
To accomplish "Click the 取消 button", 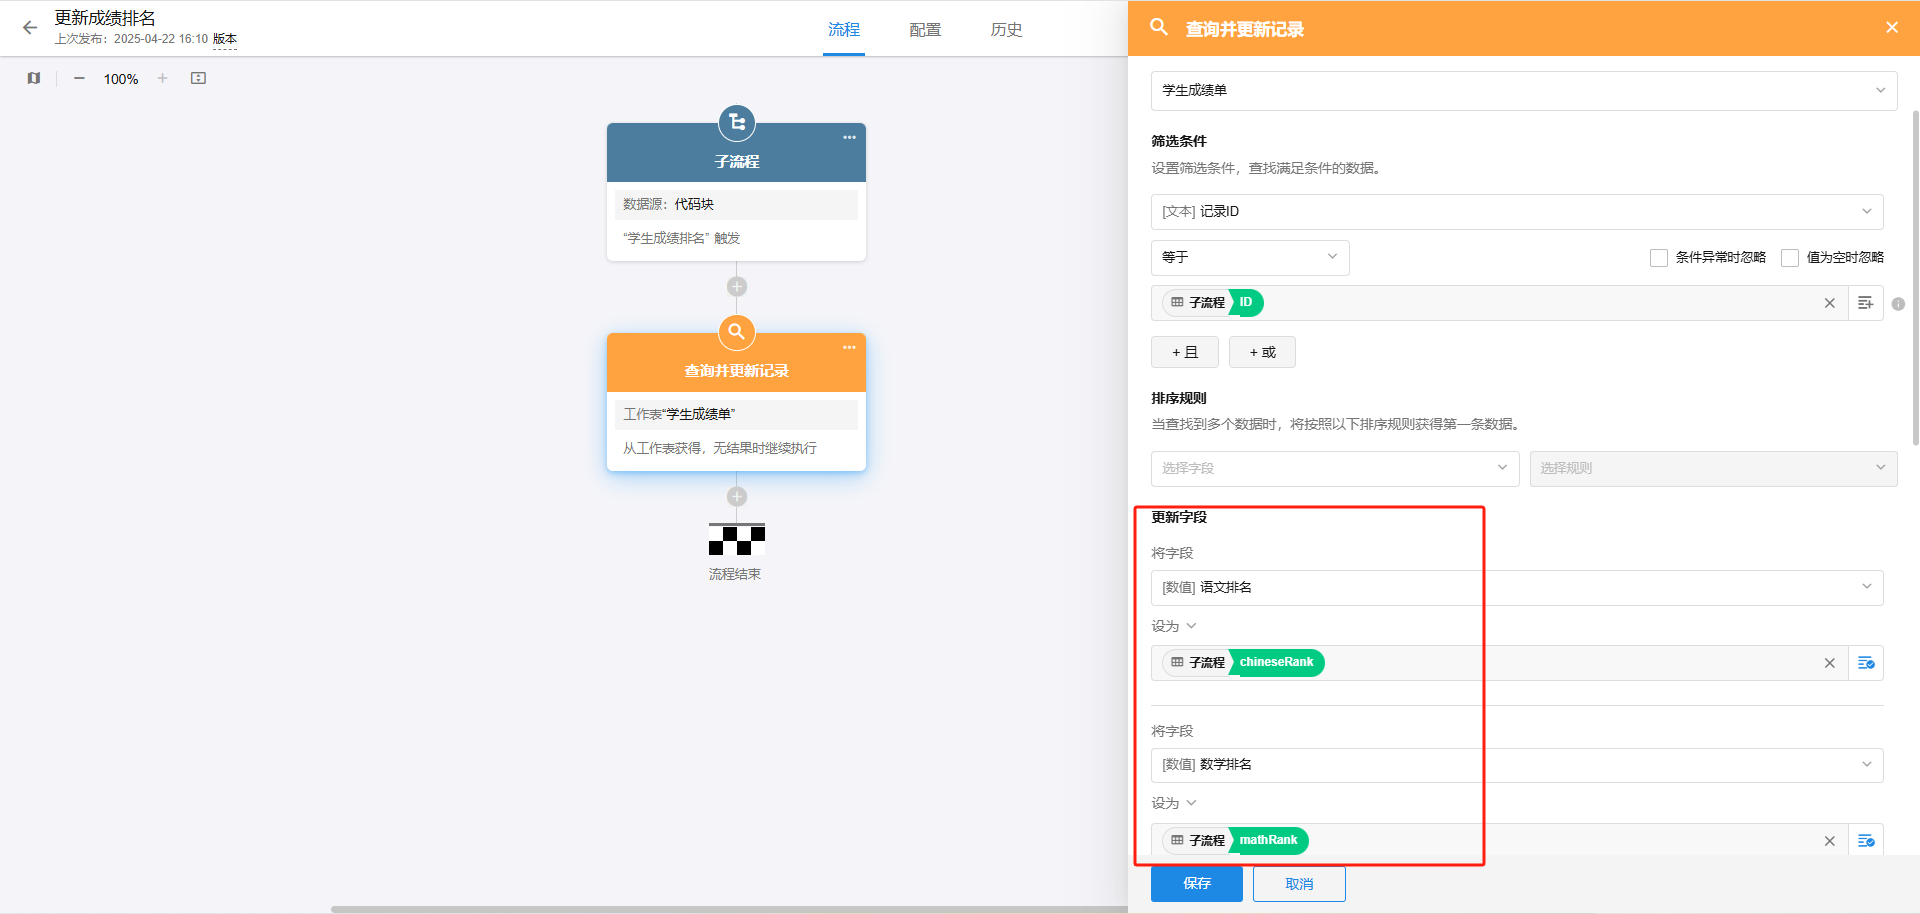I will click(1299, 884).
